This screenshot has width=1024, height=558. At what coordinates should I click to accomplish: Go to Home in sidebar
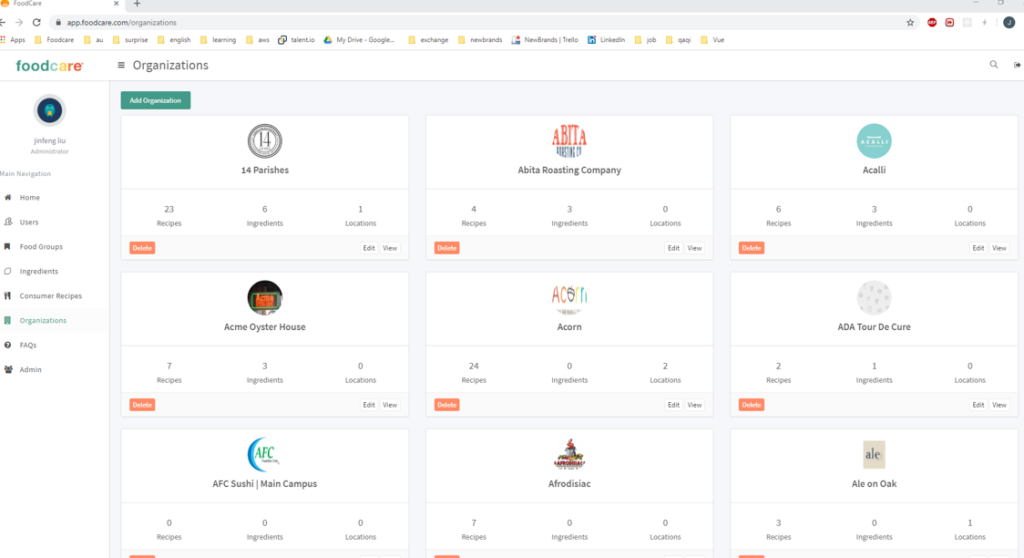(x=29, y=197)
